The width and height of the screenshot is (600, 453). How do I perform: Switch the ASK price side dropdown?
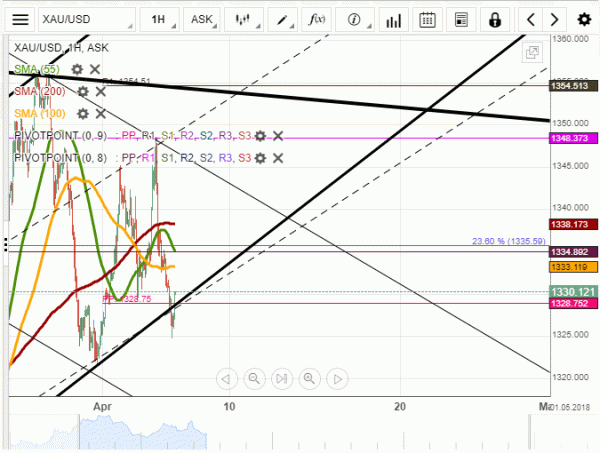point(202,19)
